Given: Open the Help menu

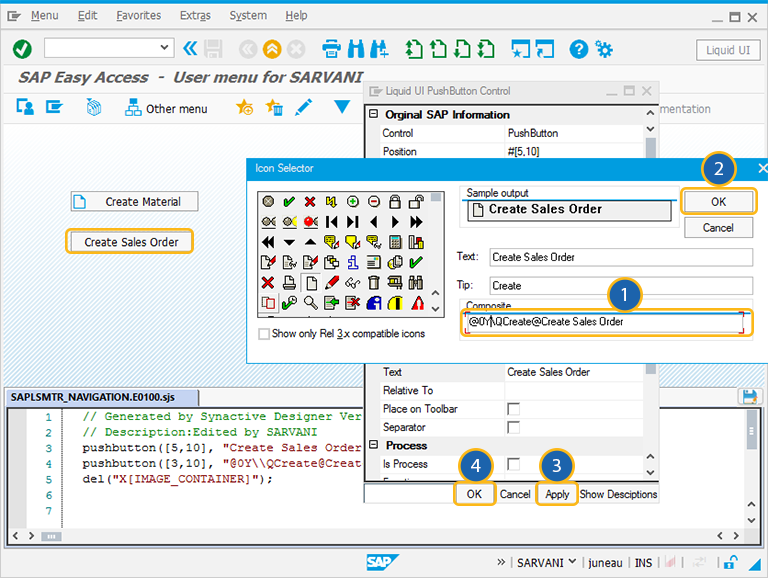Looking at the screenshot, I should click(296, 16).
